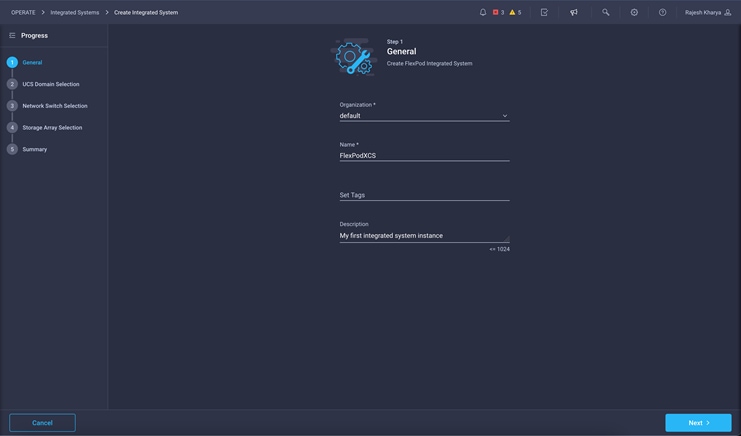Click the Name field containing FlexPodXCS
Image resolution: width=741 pixels, height=436 pixels.
pos(424,155)
